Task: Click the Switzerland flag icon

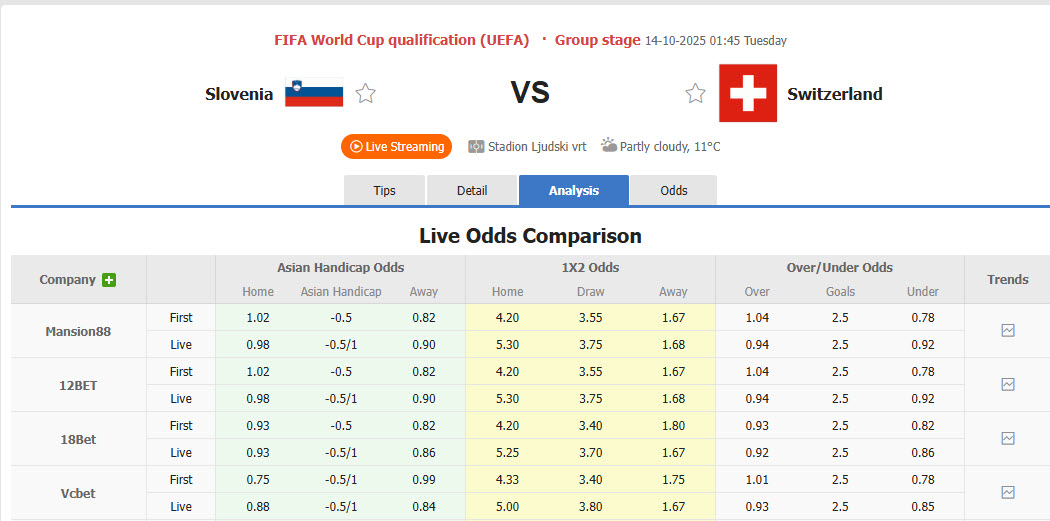Action: click(x=748, y=93)
